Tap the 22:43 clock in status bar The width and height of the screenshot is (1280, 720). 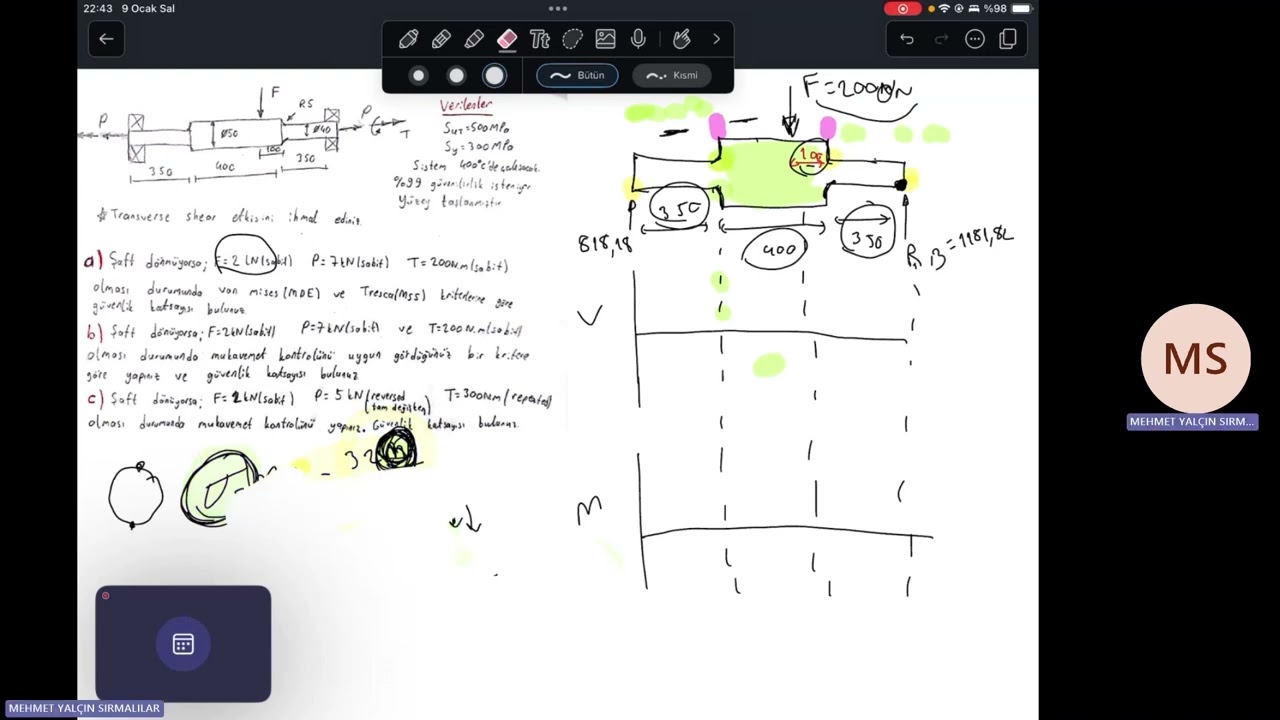click(x=98, y=8)
